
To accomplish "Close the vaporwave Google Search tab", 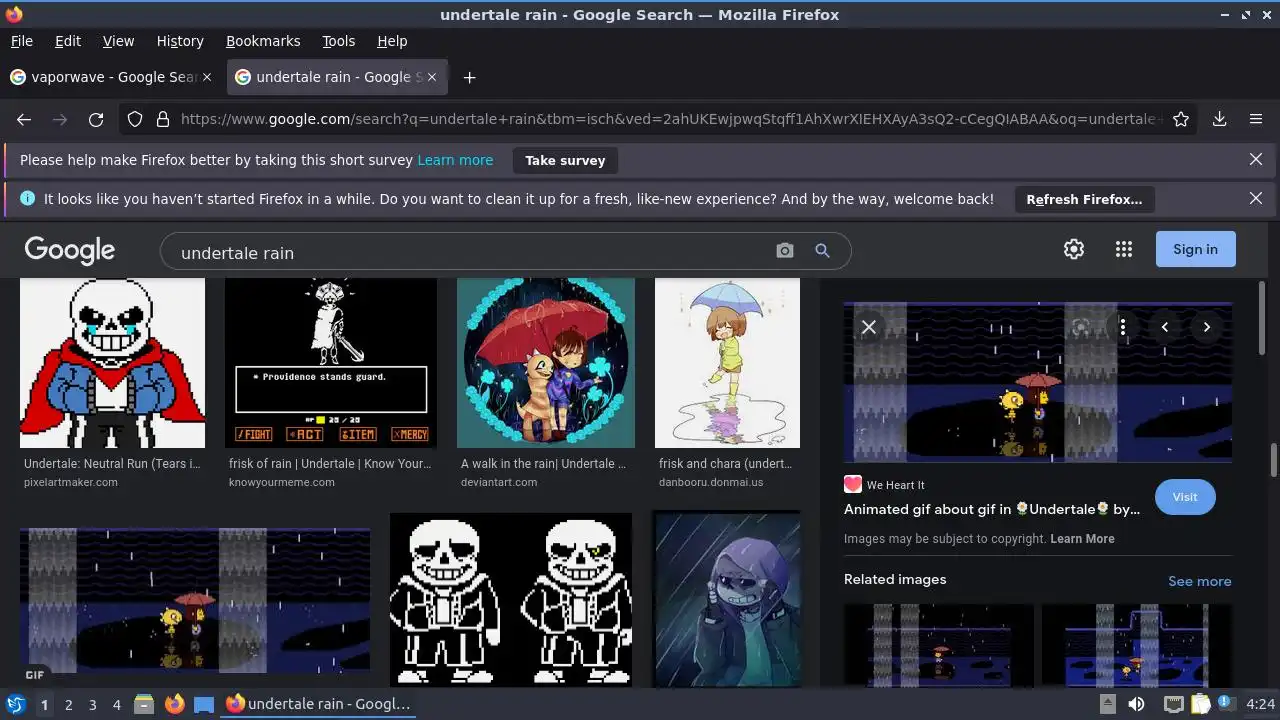I will click(207, 77).
